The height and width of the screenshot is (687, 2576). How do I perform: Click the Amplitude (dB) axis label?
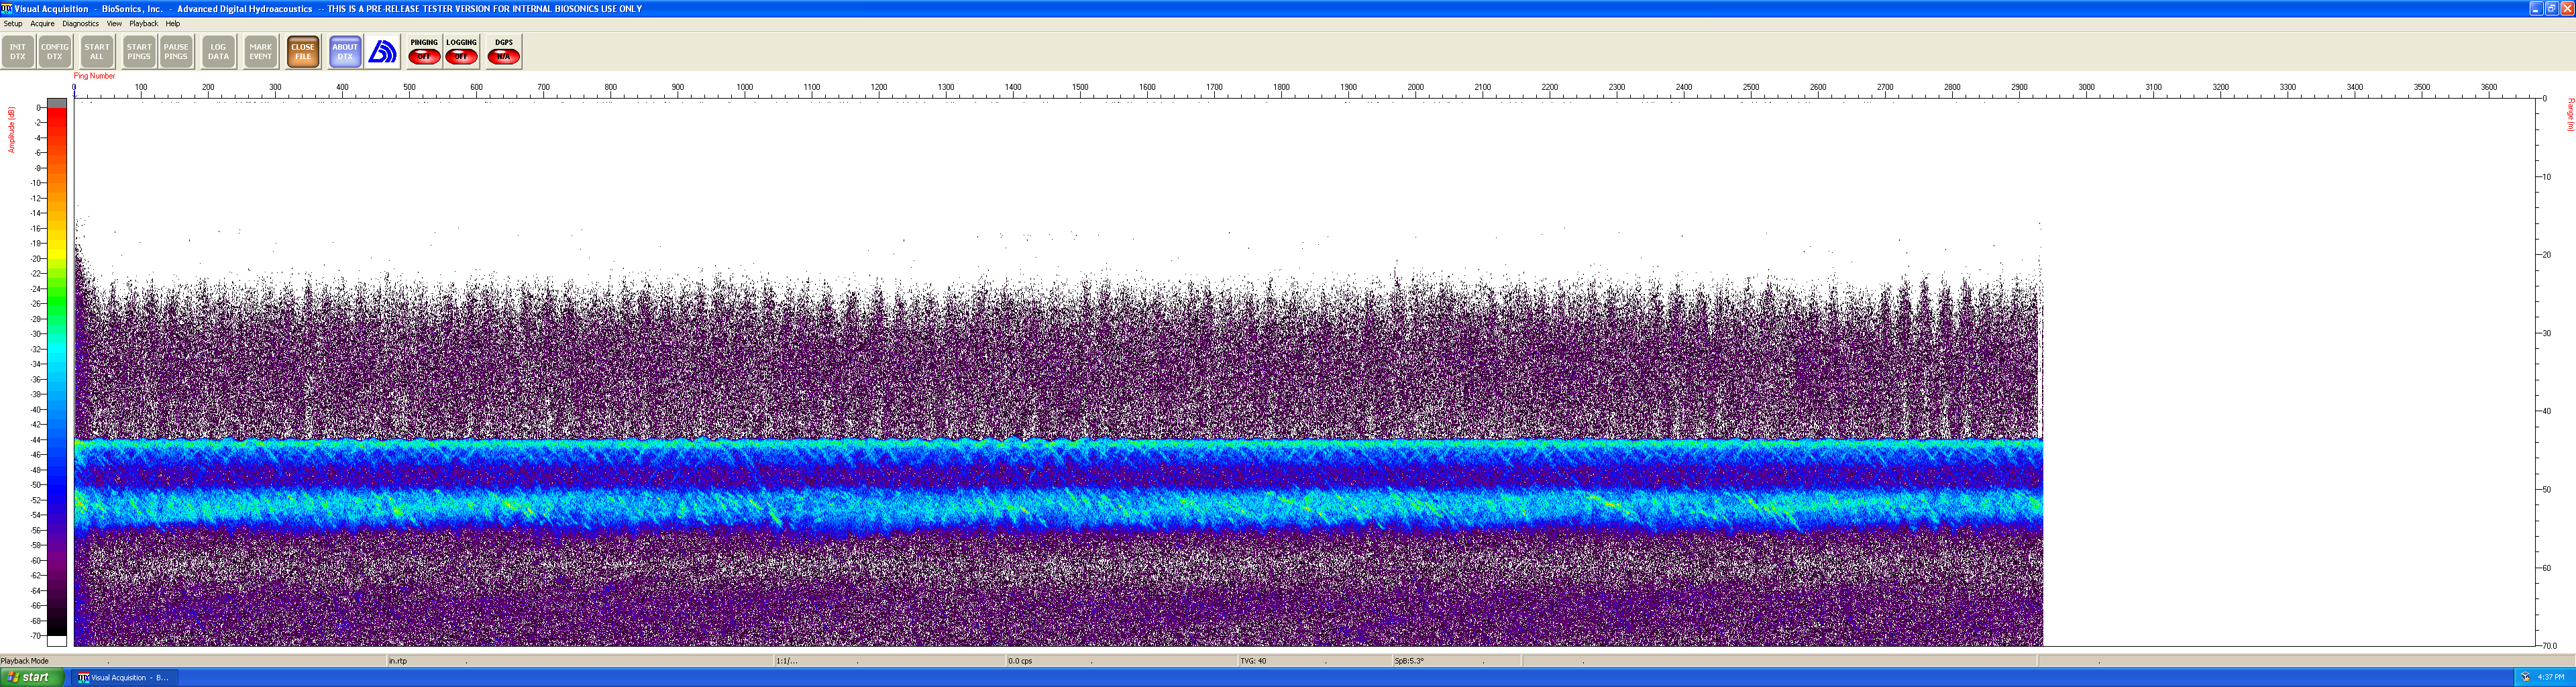[x=11, y=130]
